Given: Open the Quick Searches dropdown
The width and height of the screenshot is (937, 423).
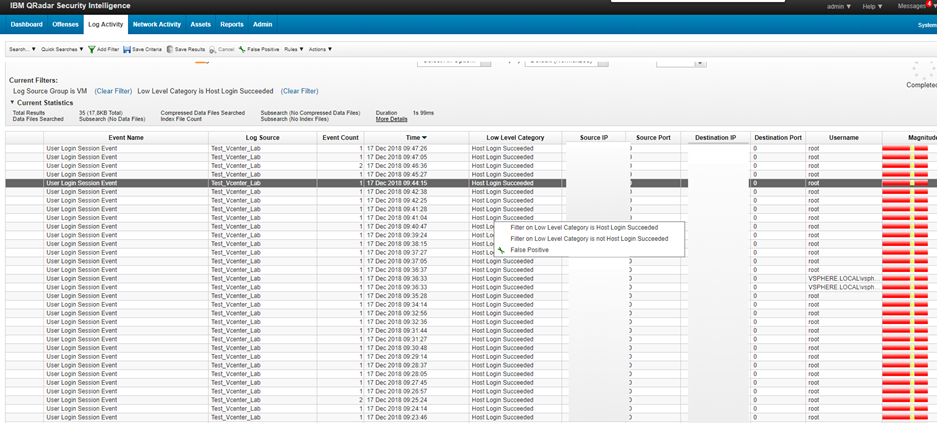Looking at the screenshot, I should (62, 50).
